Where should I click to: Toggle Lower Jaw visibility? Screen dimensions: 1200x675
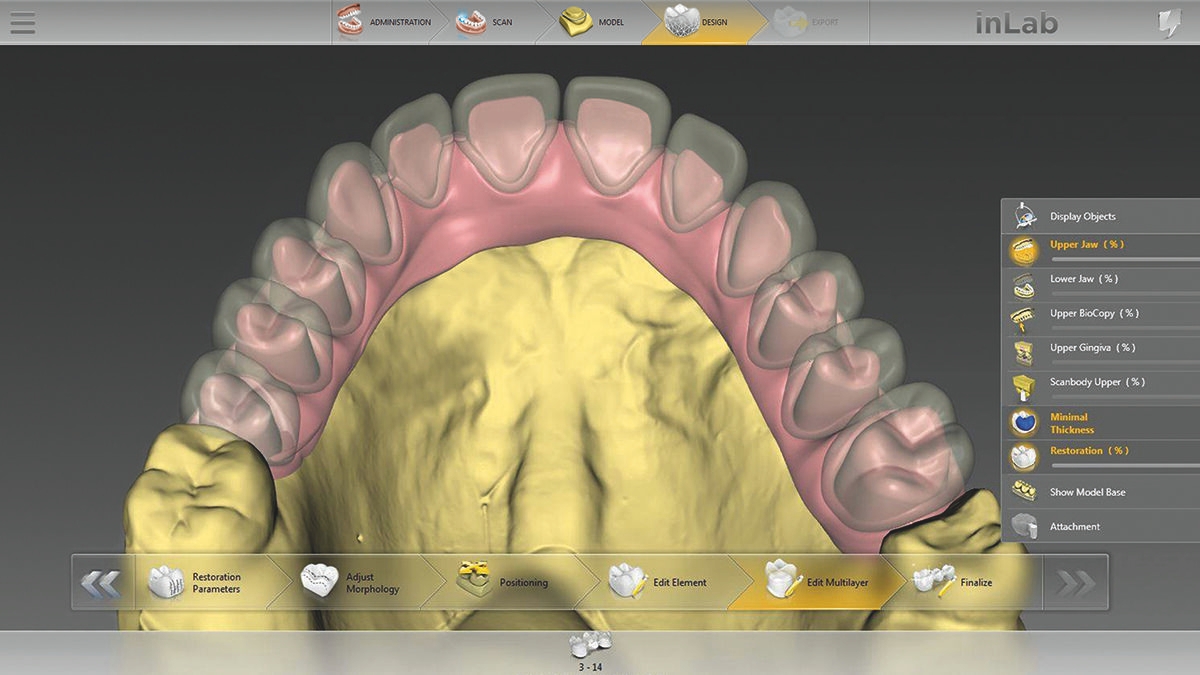pos(1023,282)
